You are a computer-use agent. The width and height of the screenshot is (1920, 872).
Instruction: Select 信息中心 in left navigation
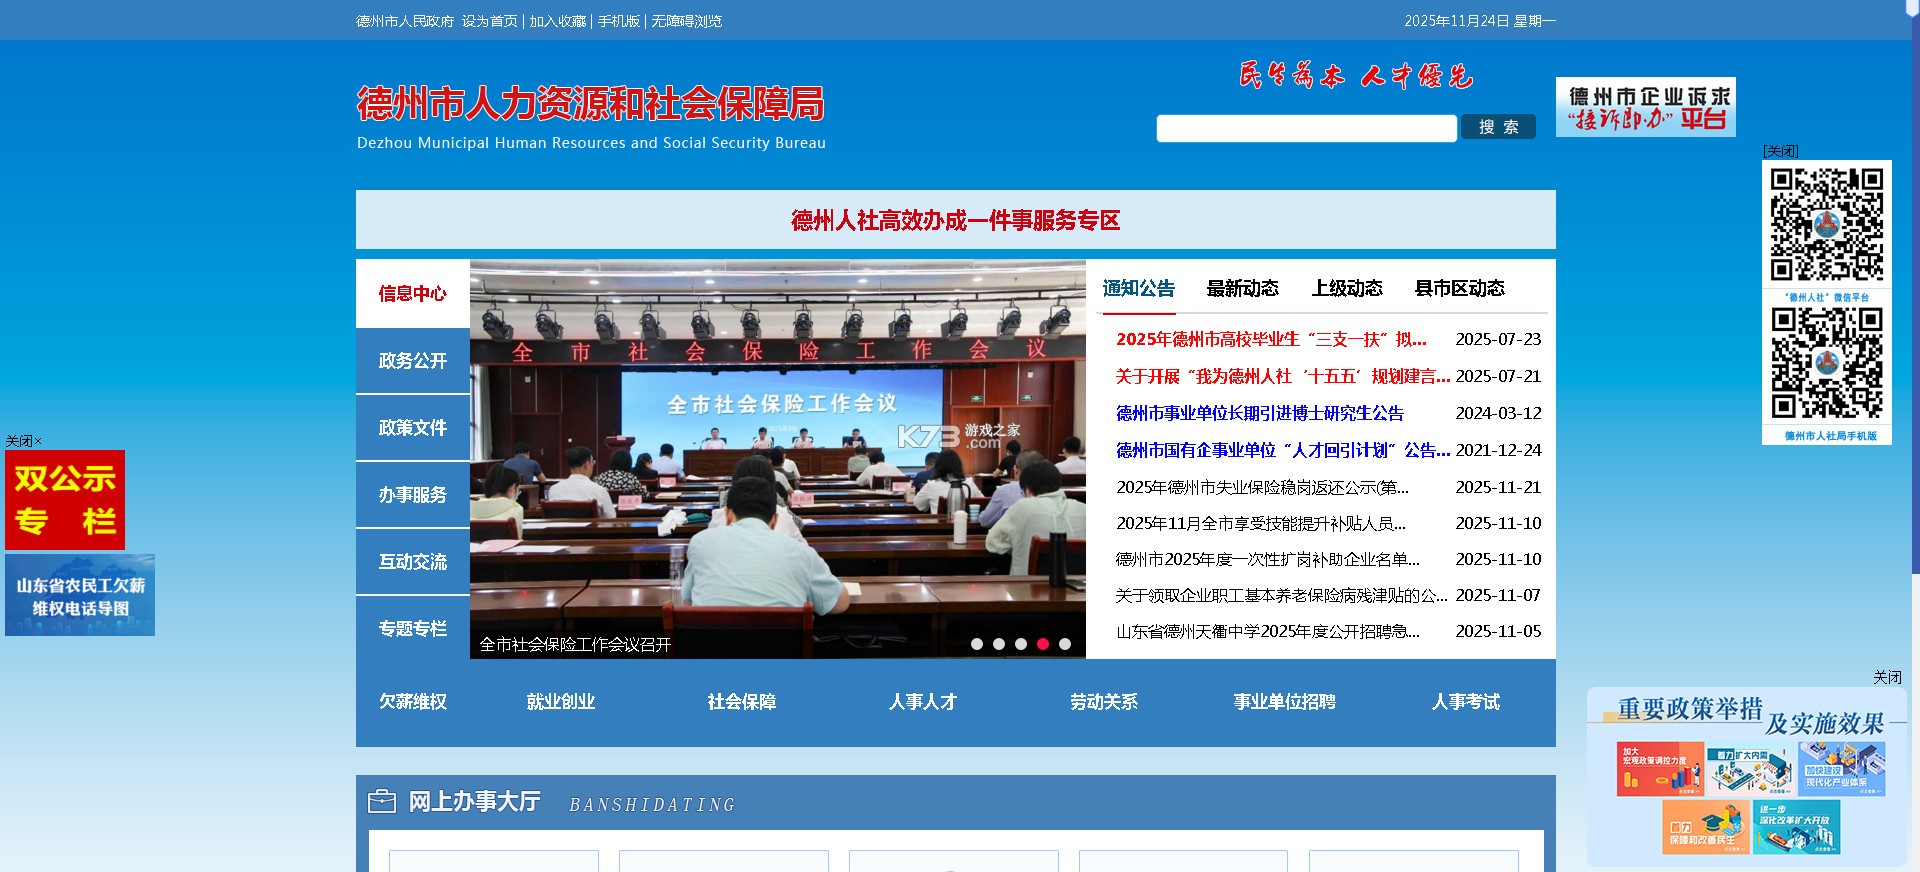[x=413, y=294]
